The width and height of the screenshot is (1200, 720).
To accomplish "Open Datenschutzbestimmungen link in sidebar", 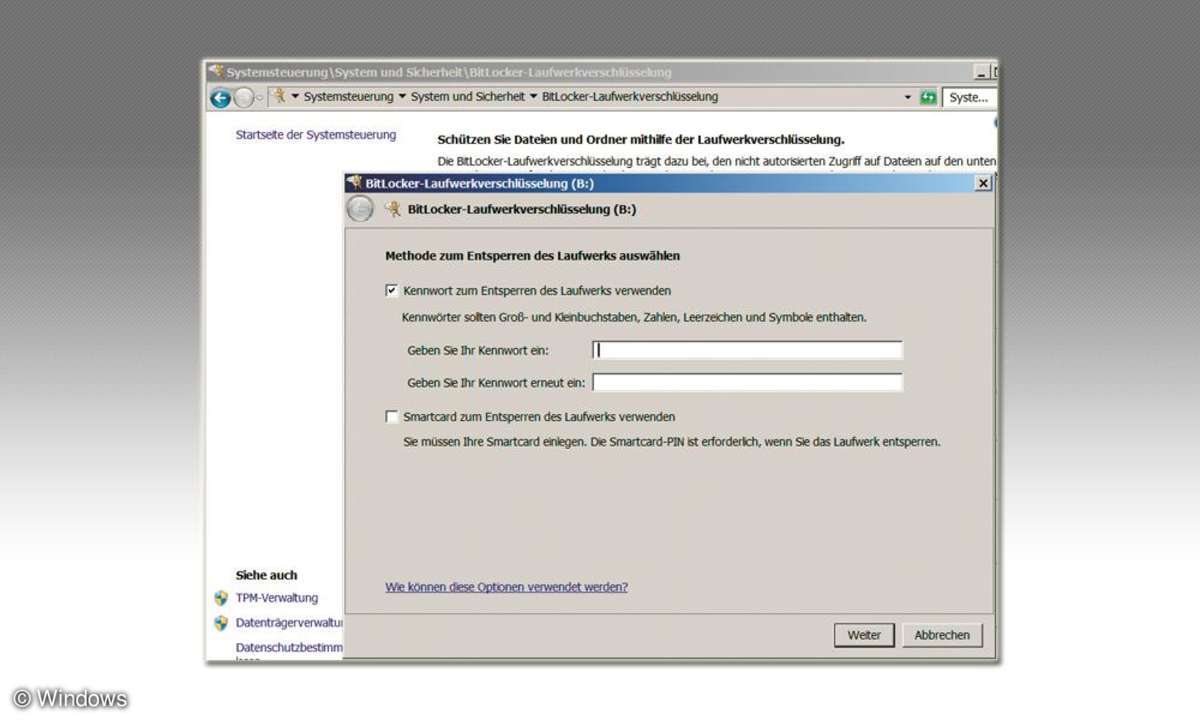I will 289,647.
